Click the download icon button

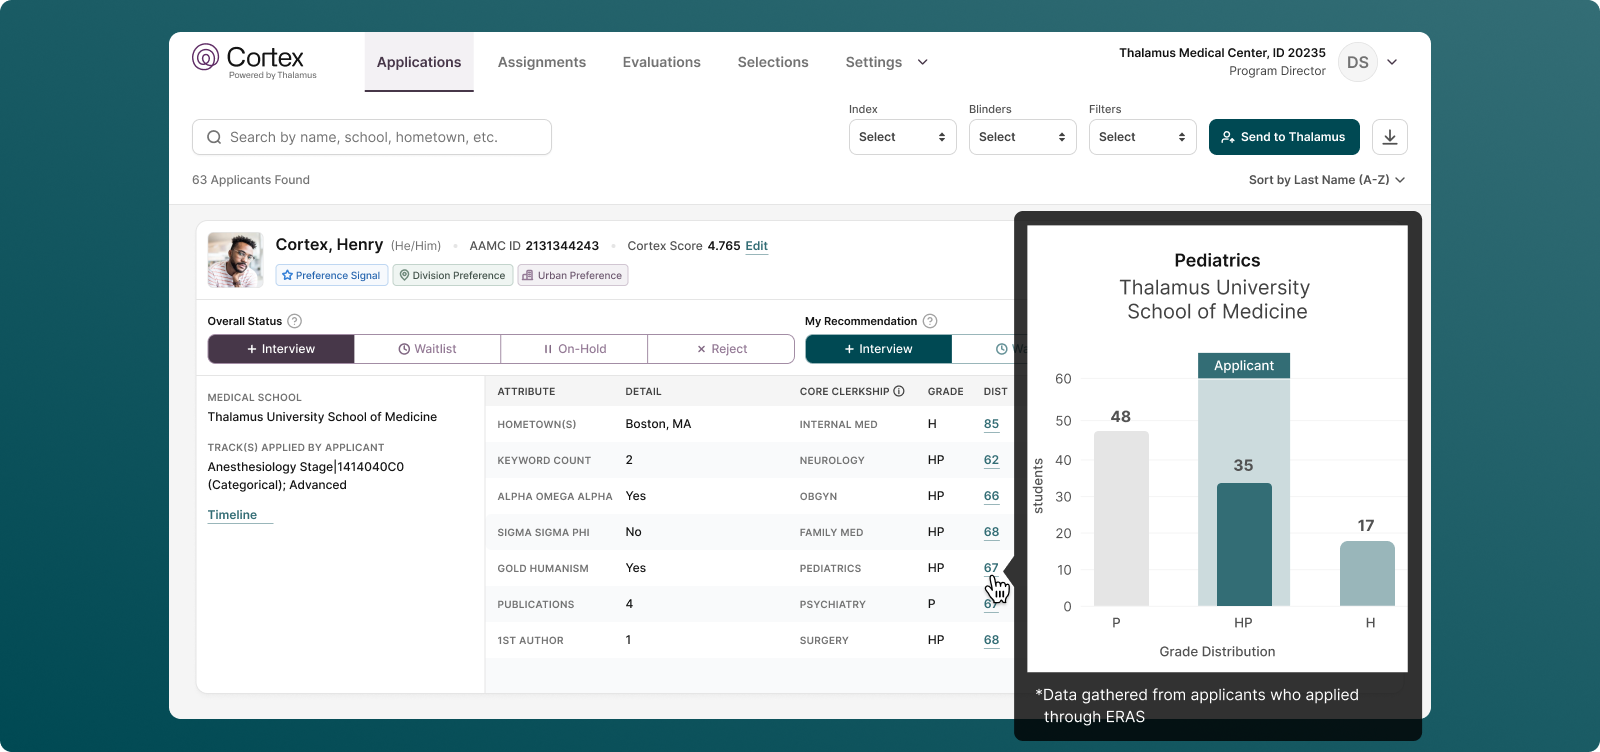pyautogui.click(x=1389, y=137)
